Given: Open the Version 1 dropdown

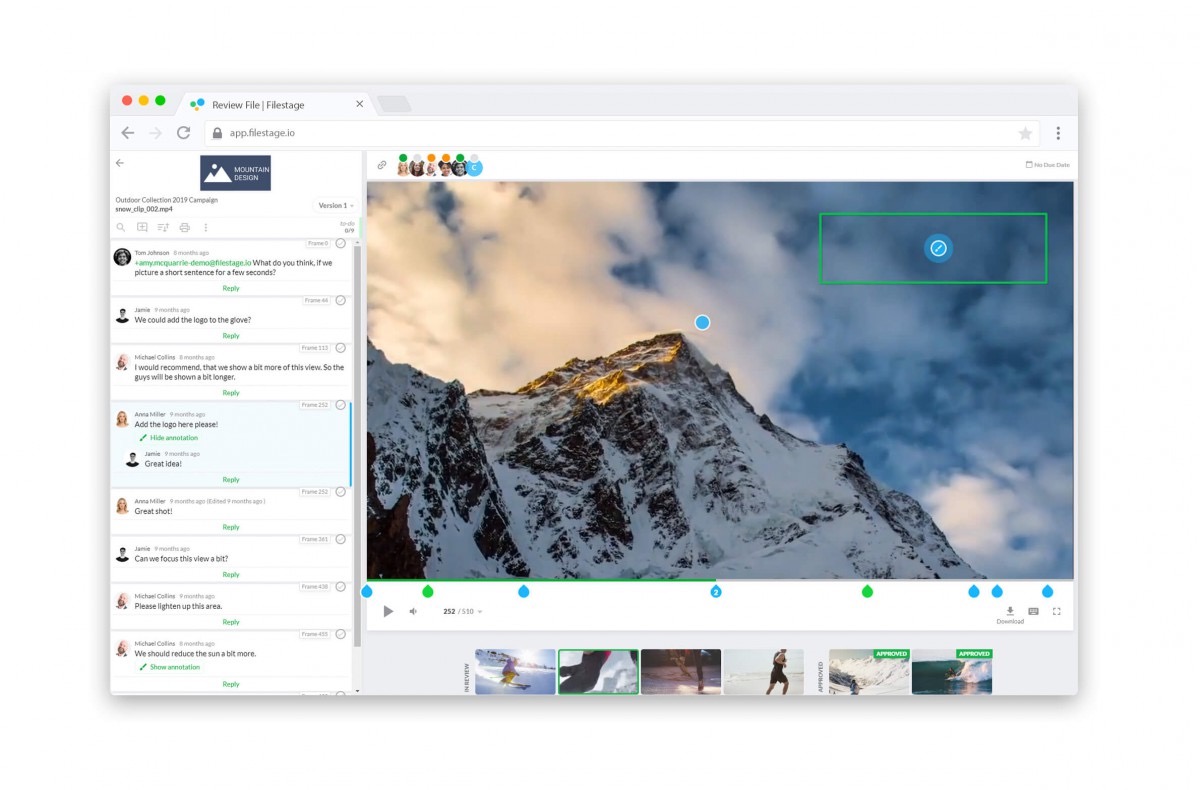Looking at the screenshot, I should pos(334,205).
